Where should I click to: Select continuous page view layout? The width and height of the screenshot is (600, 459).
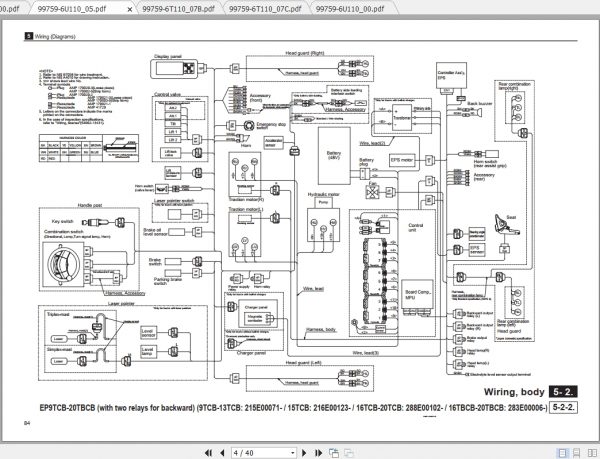(x=577, y=453)
